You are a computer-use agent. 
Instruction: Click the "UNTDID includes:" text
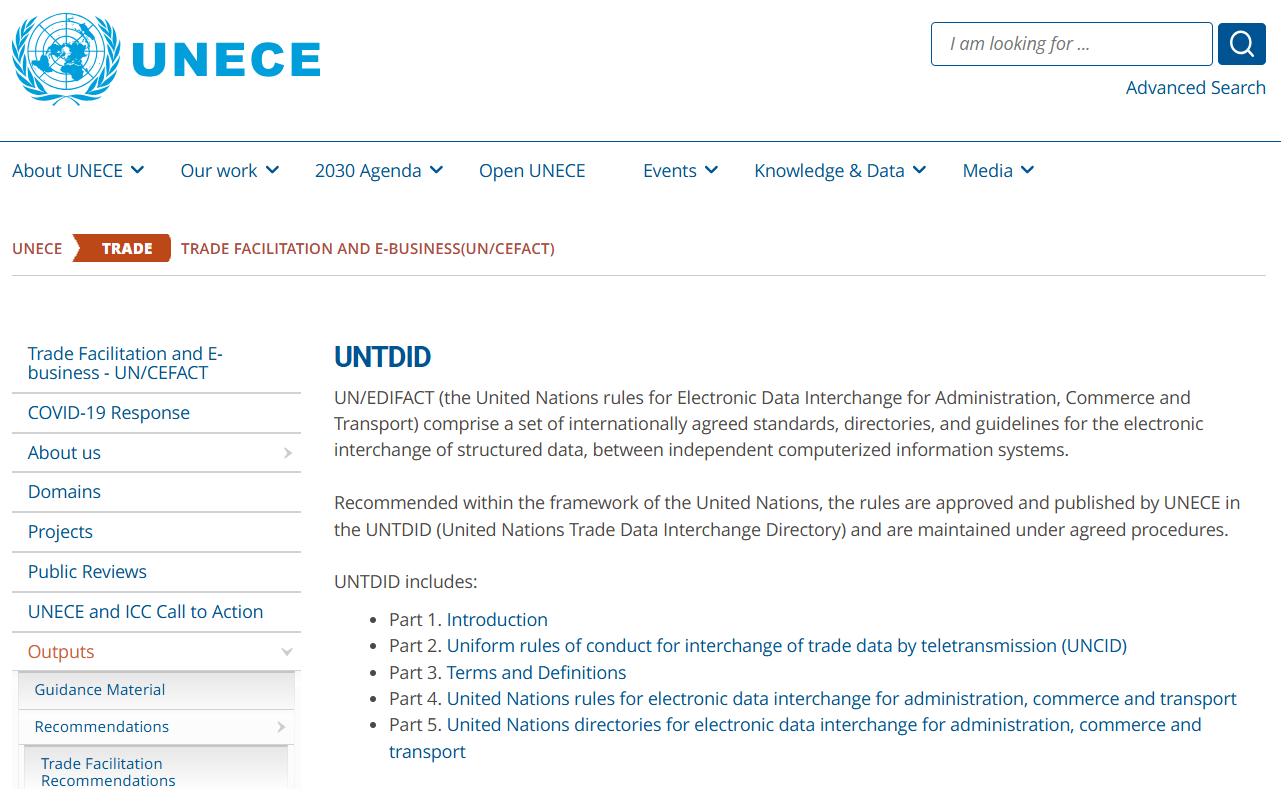(406, 582)
